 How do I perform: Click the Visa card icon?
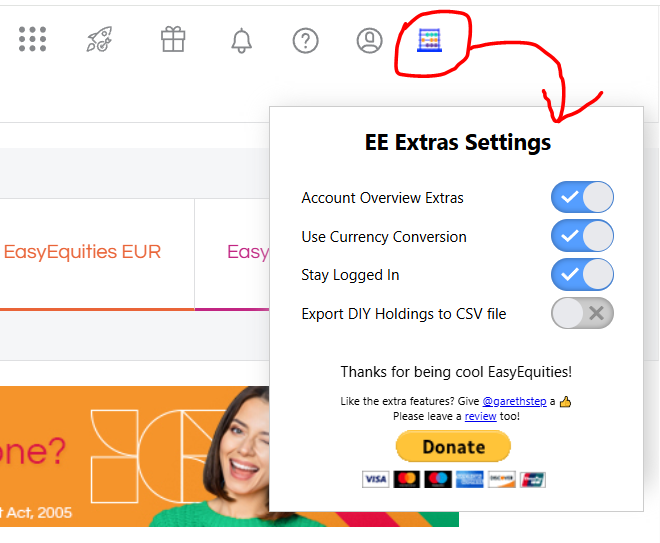coord(375,479)
